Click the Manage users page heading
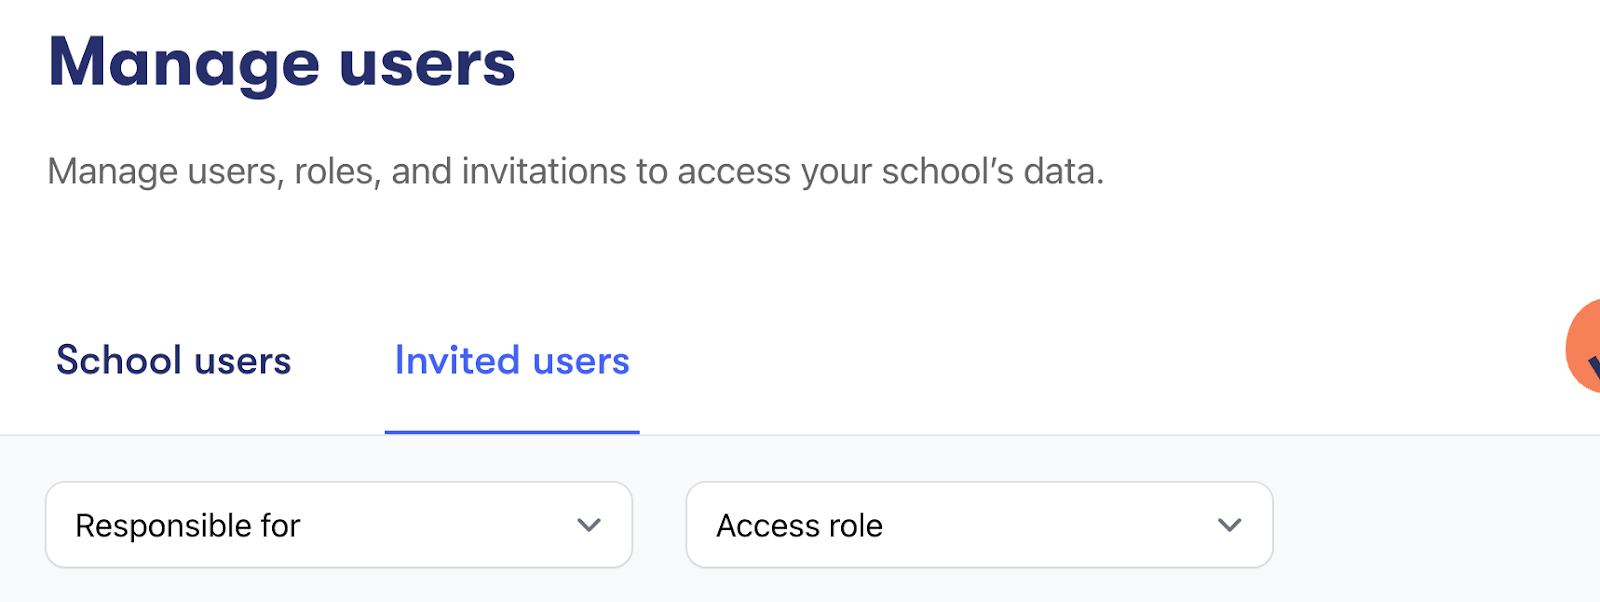 point(281,63)
